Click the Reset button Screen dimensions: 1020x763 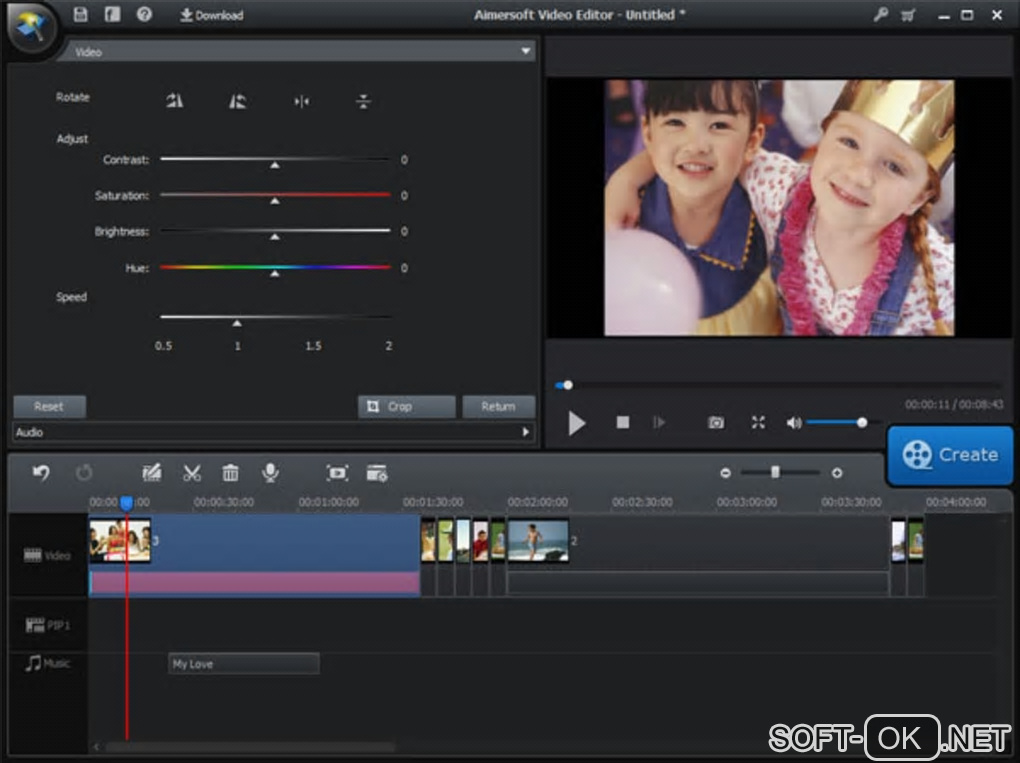(x=49, y=406)
